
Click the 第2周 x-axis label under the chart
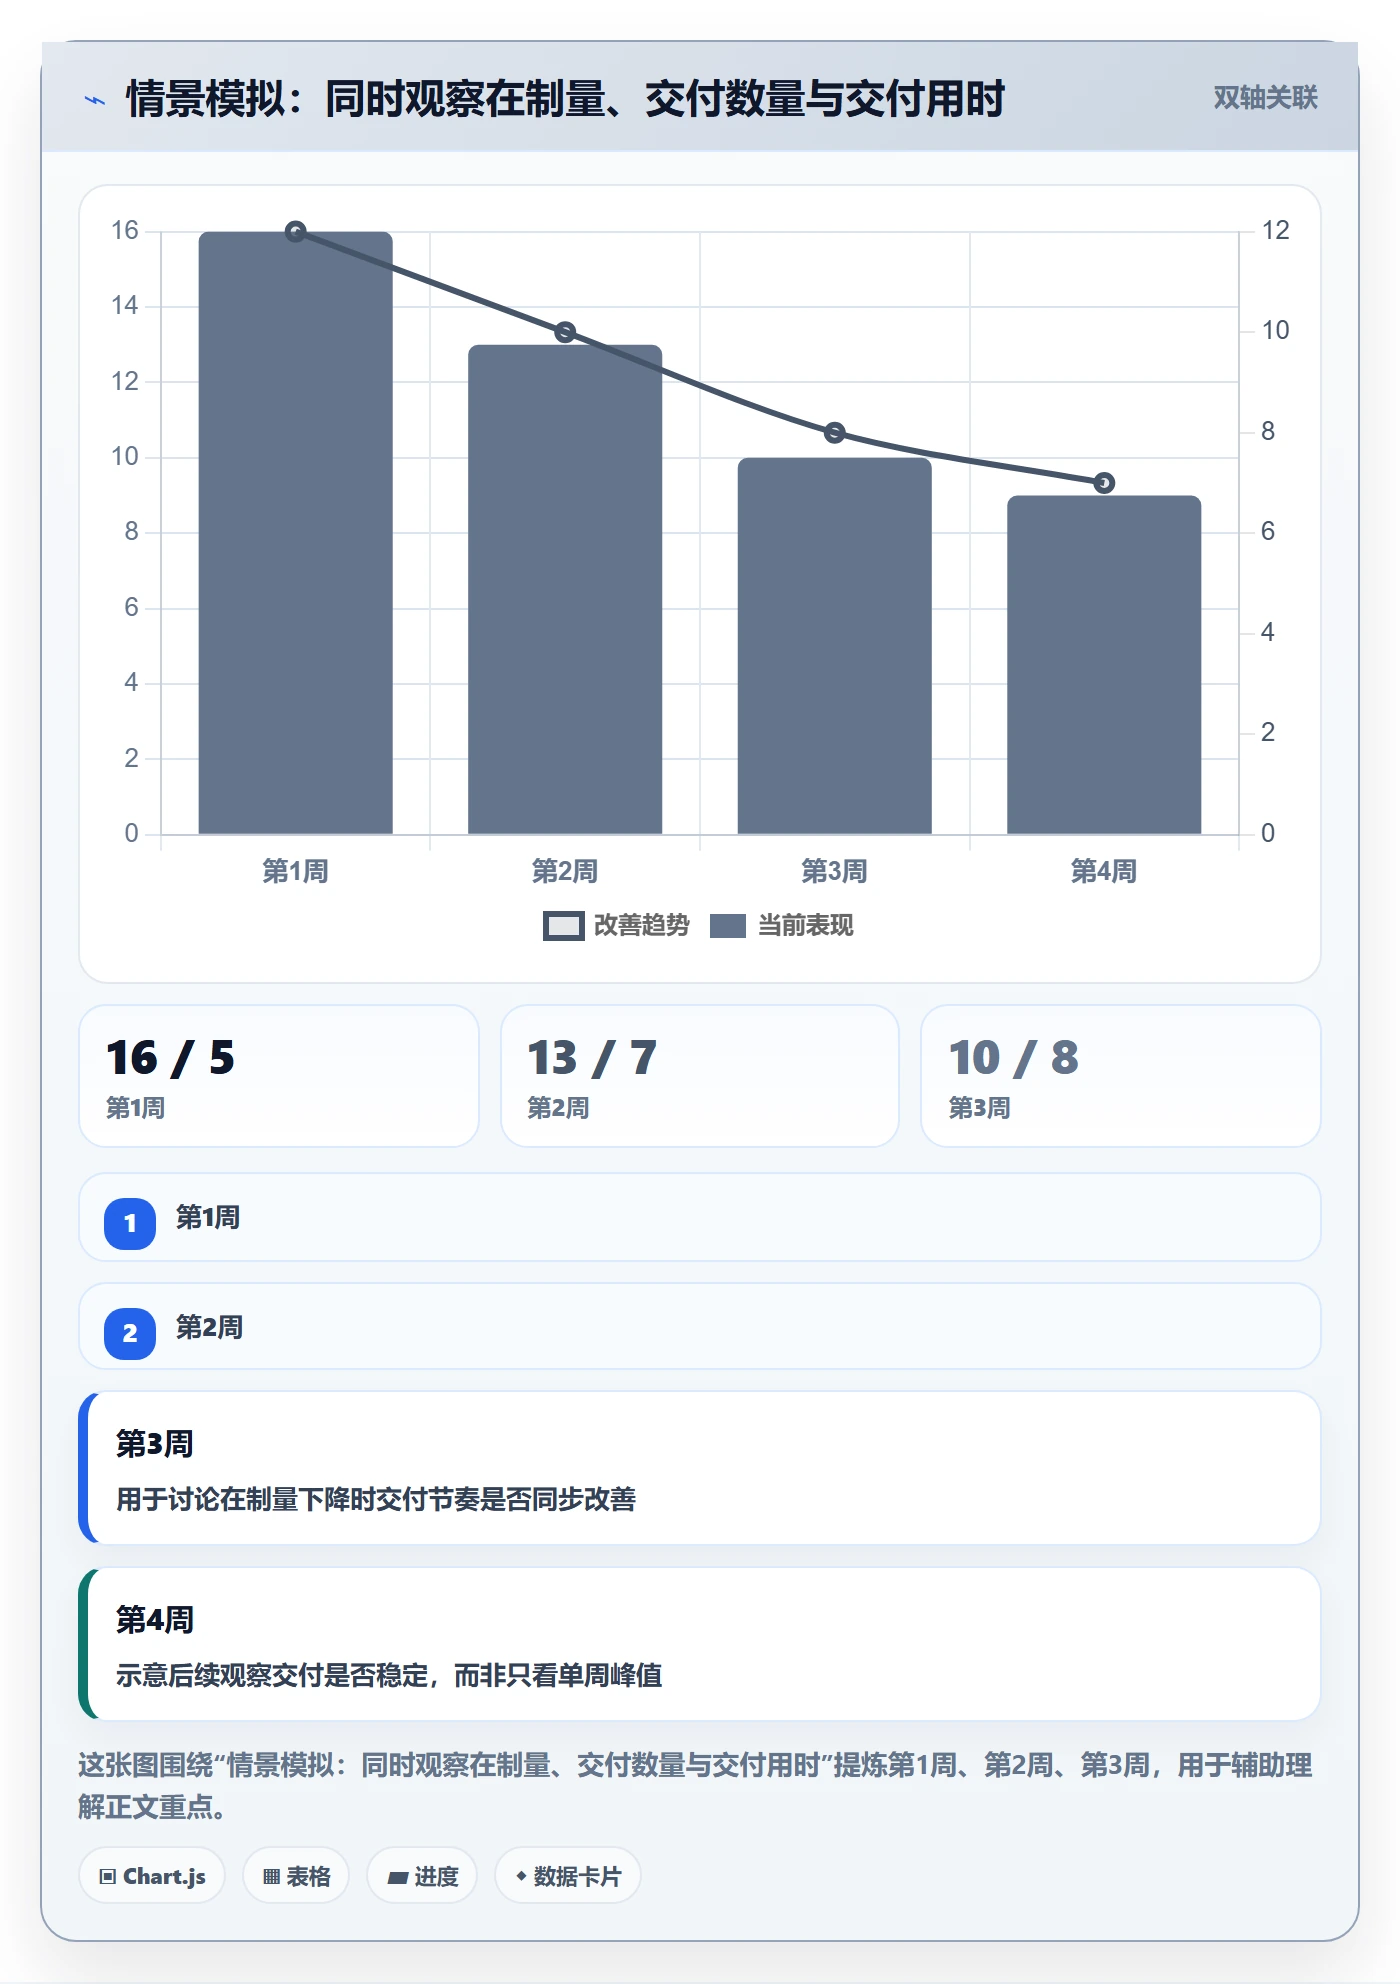pos(565,871)
